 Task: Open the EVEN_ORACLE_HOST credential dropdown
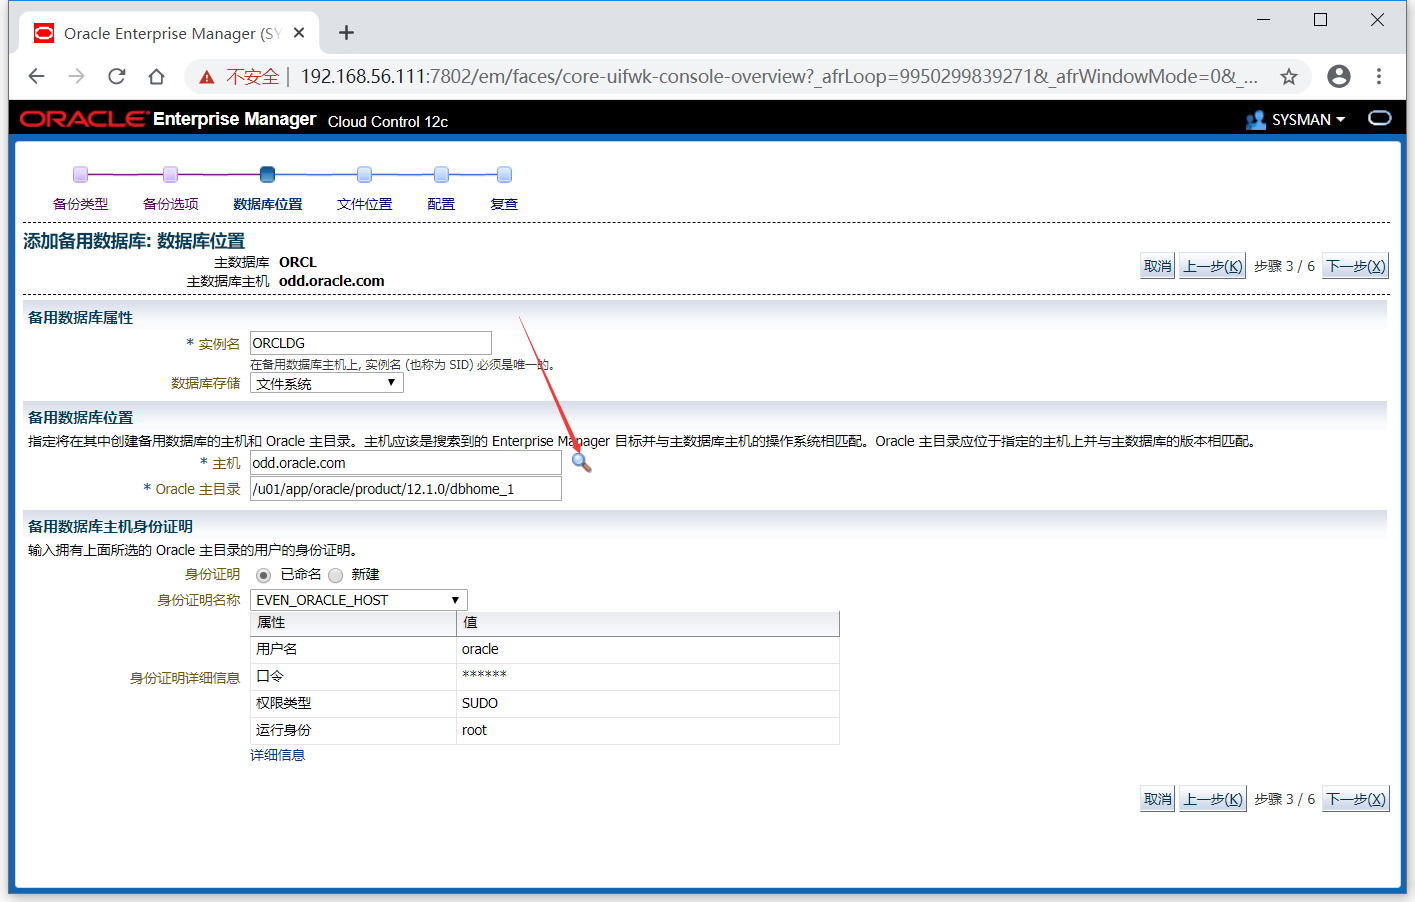pos(358,600)
